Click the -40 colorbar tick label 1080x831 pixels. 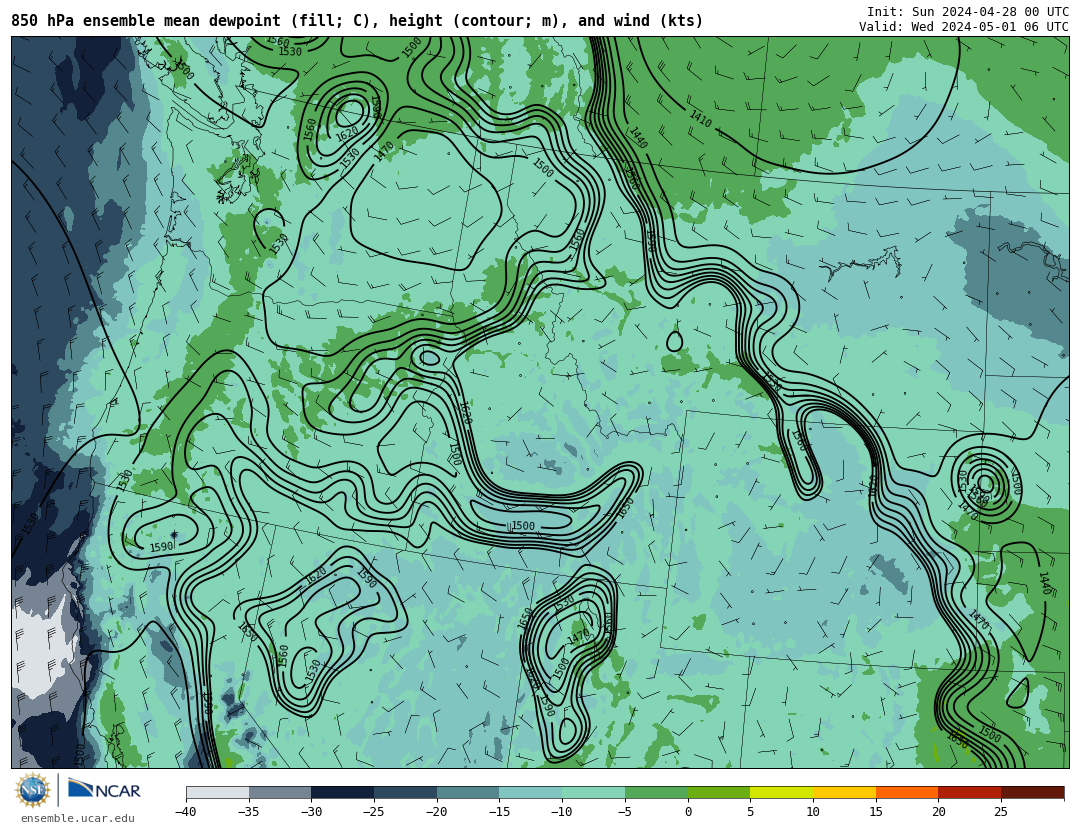(185, 812)
